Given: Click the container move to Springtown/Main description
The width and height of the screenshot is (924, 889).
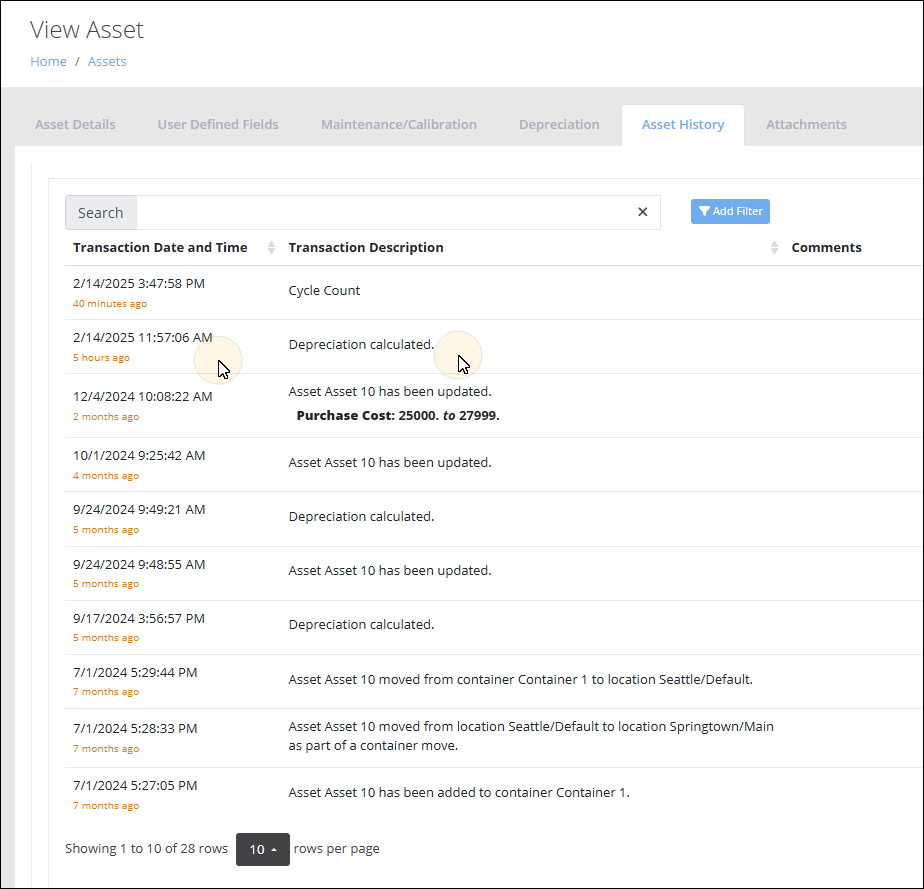Looking at the screenshot, I should (x=531, y=736).
